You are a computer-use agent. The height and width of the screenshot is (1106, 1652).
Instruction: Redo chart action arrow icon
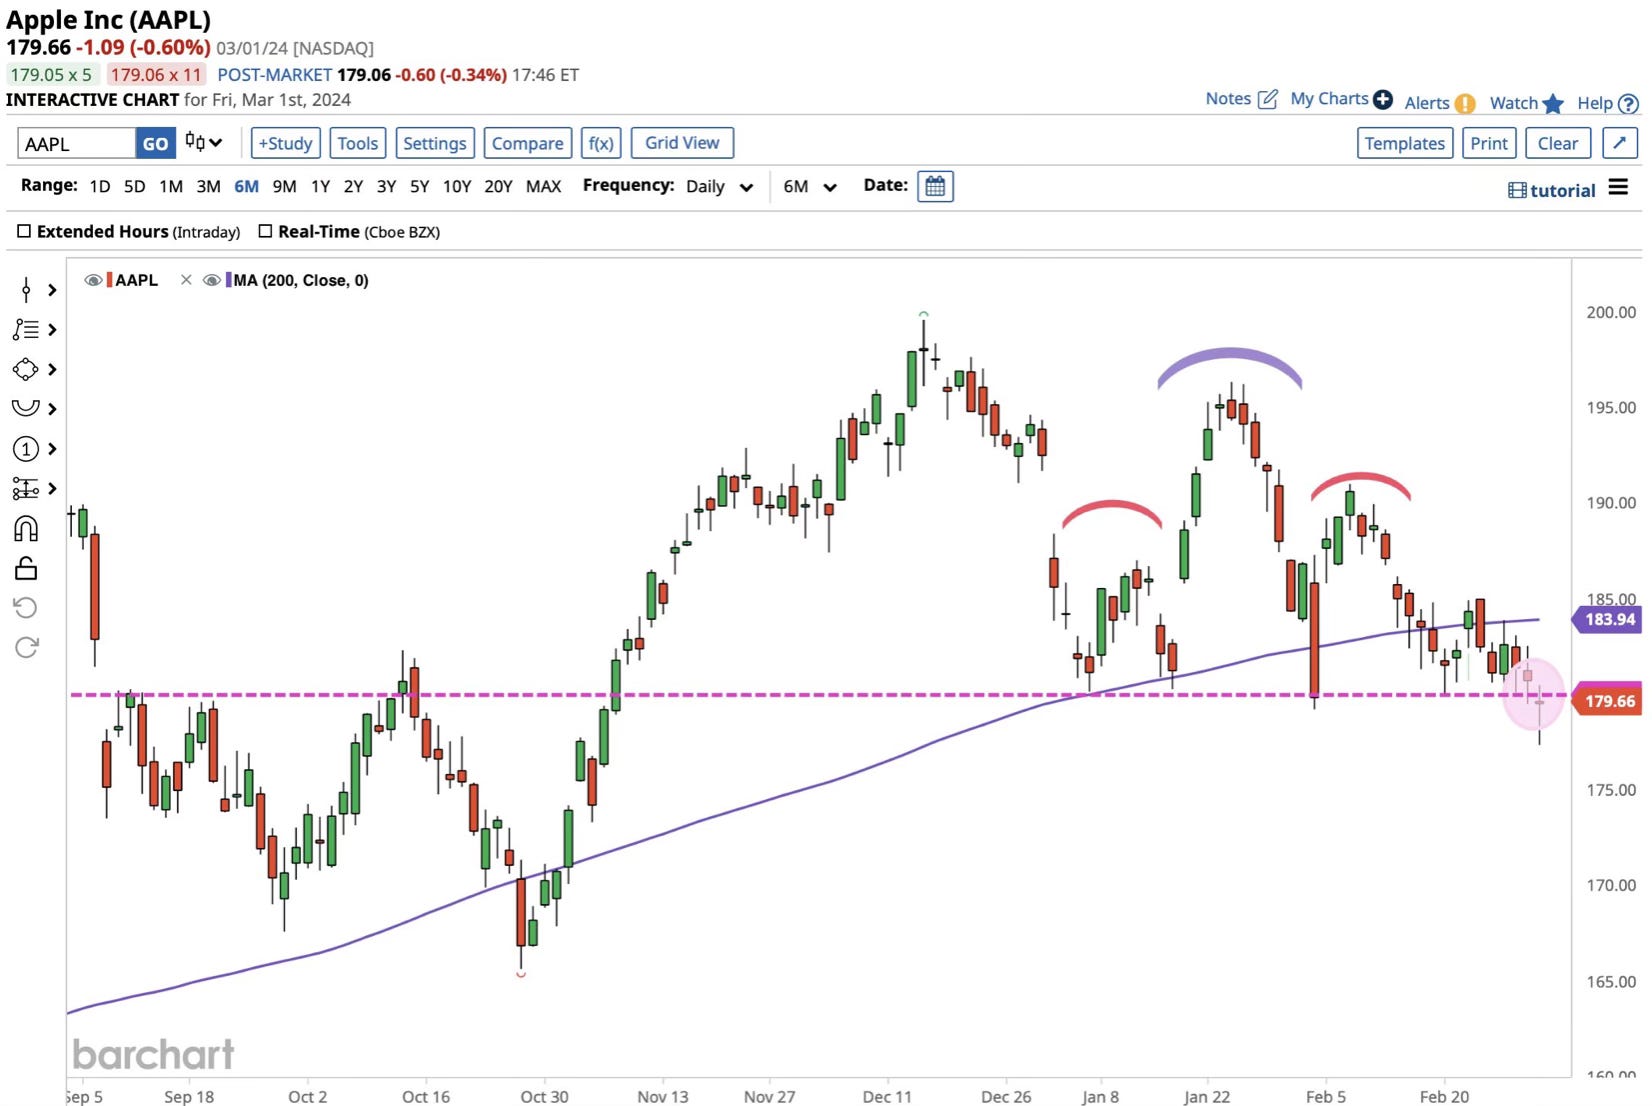click(26, 647)
